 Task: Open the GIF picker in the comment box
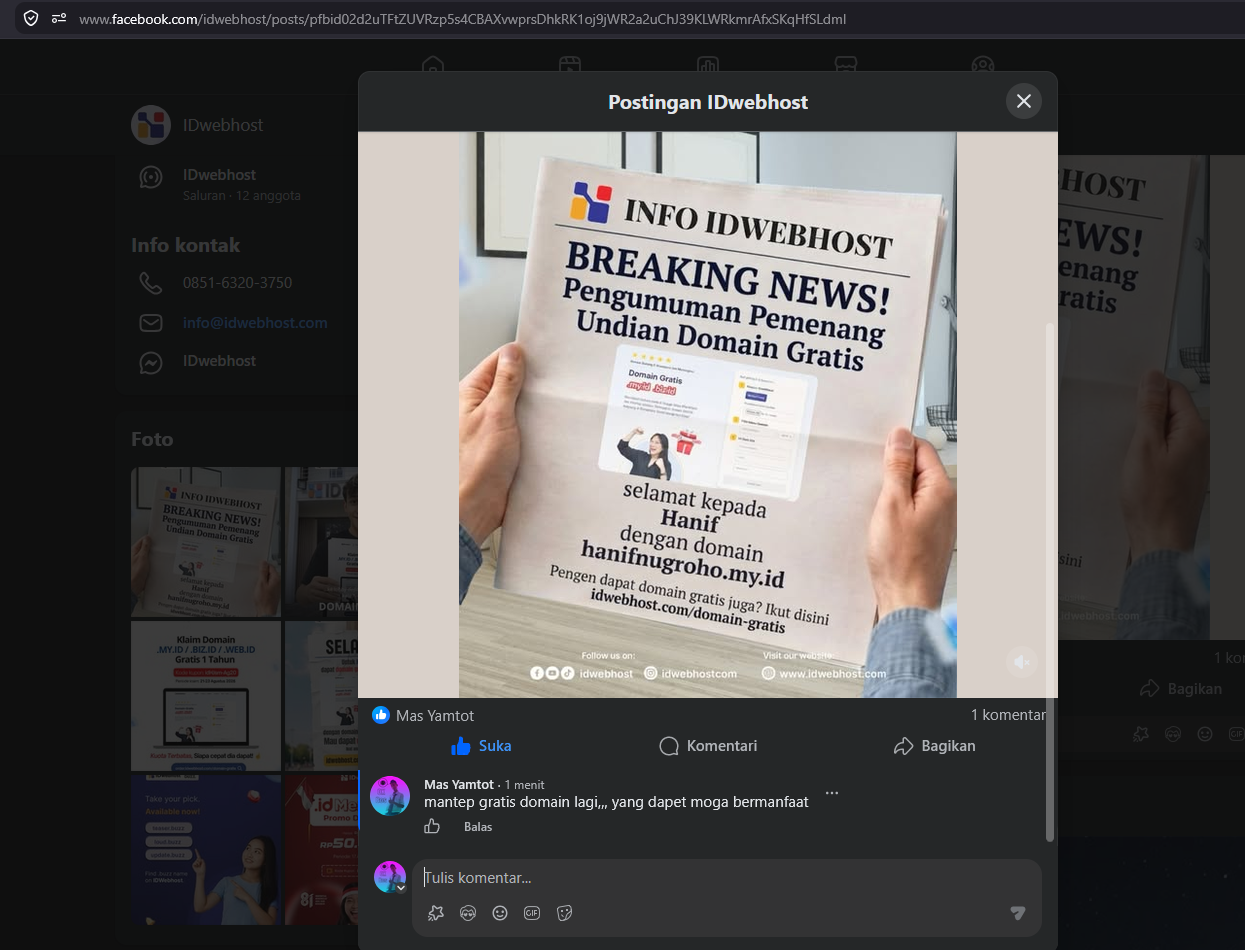point(532,913)
